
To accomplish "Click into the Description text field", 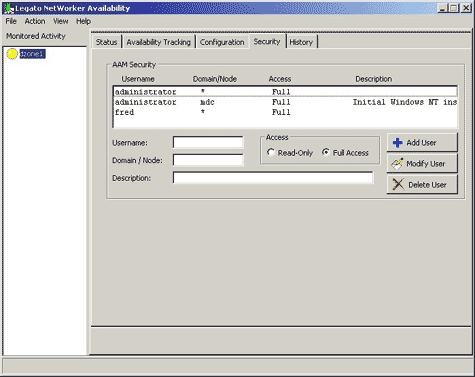I will [273, 178].
